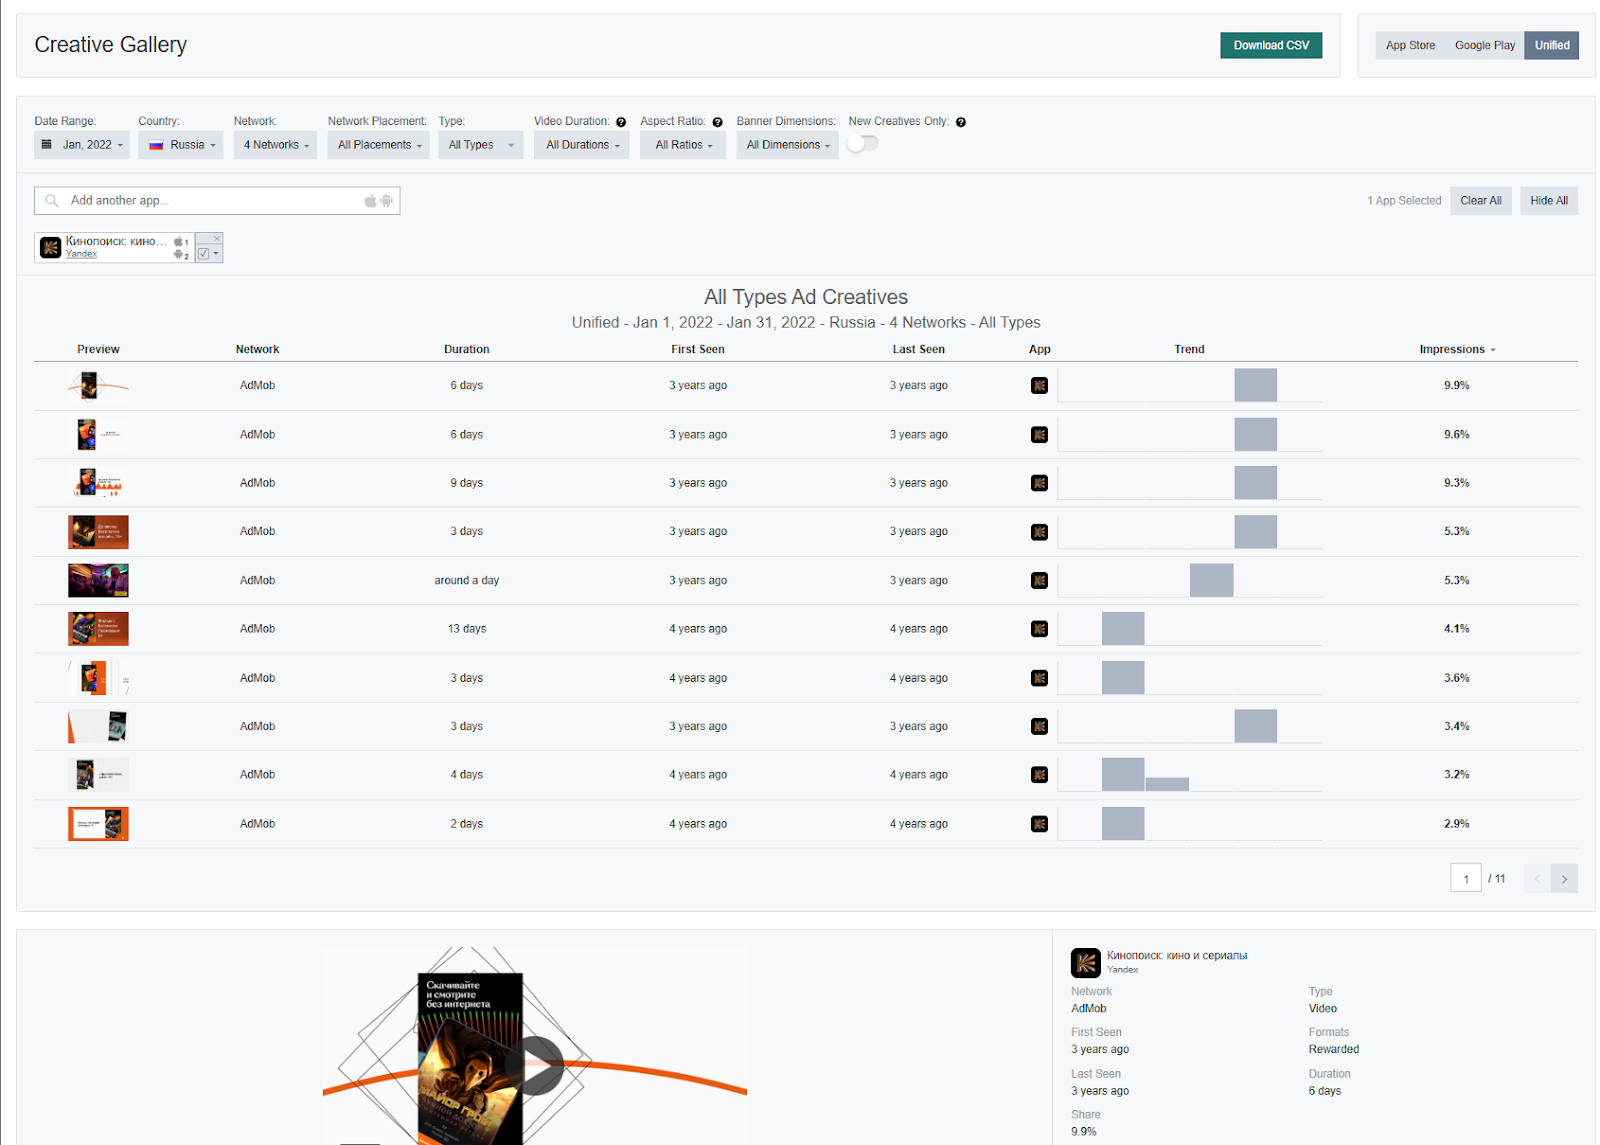Toggle the New Creatives Only switch
This screenshot has height=1145, width=1600.
(862, 144)
